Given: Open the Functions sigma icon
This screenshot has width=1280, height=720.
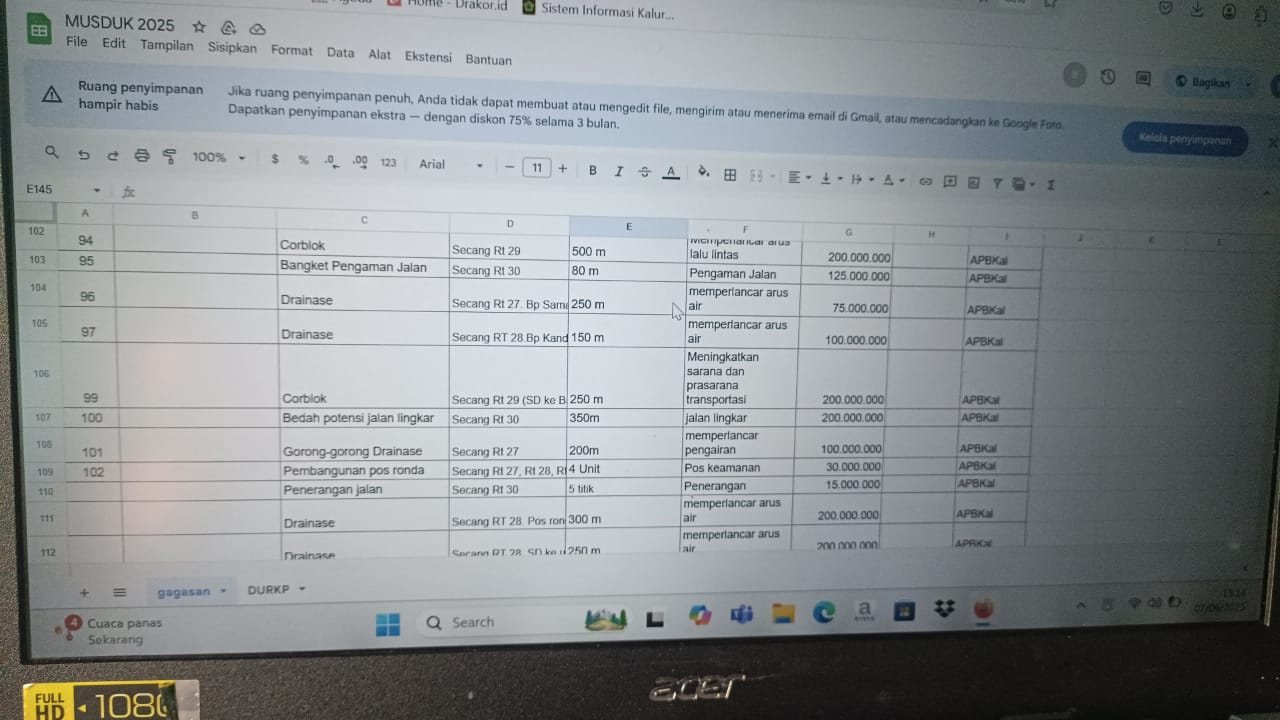Looking at the screenshot, I should click(x=1051, y=184).
